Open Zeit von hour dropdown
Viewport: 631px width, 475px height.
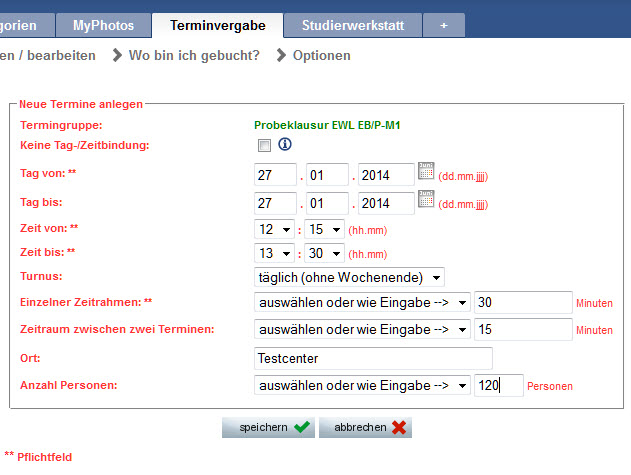click(x=274, y=229)
